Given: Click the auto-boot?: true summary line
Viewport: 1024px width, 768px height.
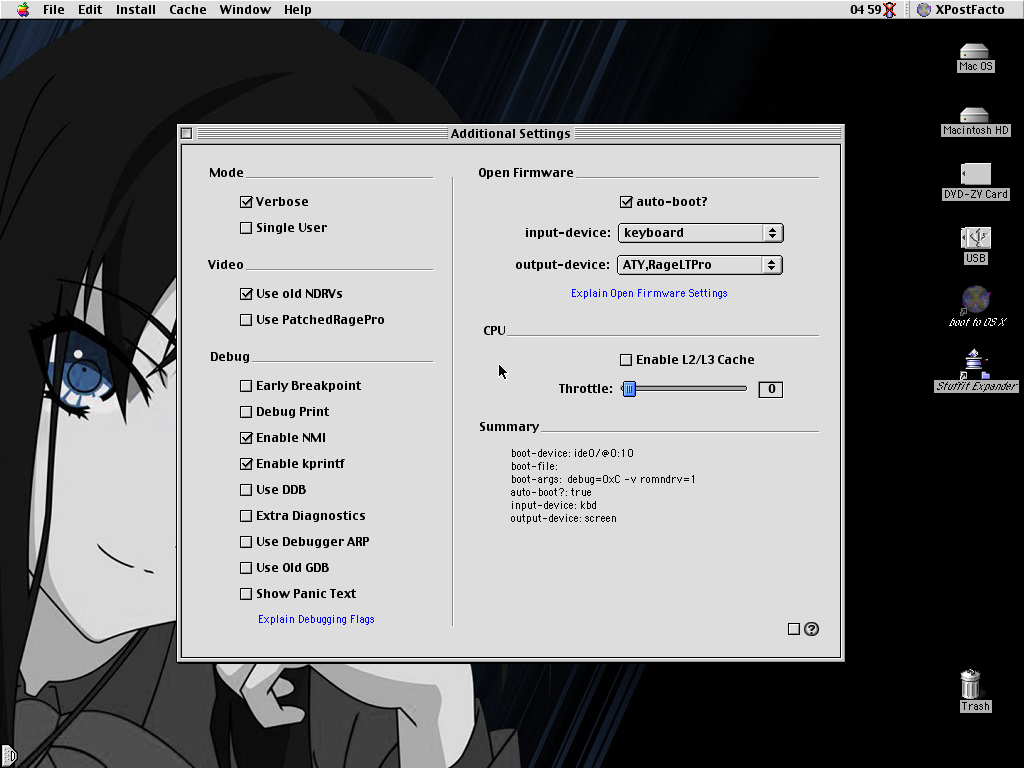Looking at the screenshot, I should [x=551, y=492].
